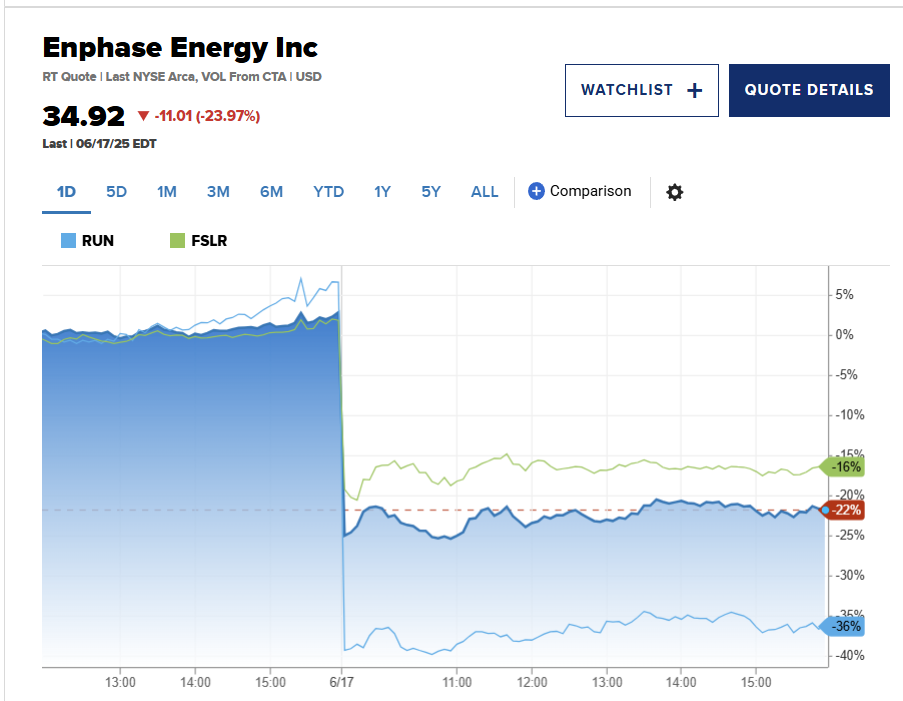Click the plus icon in Watchlist button

point(695,90)
